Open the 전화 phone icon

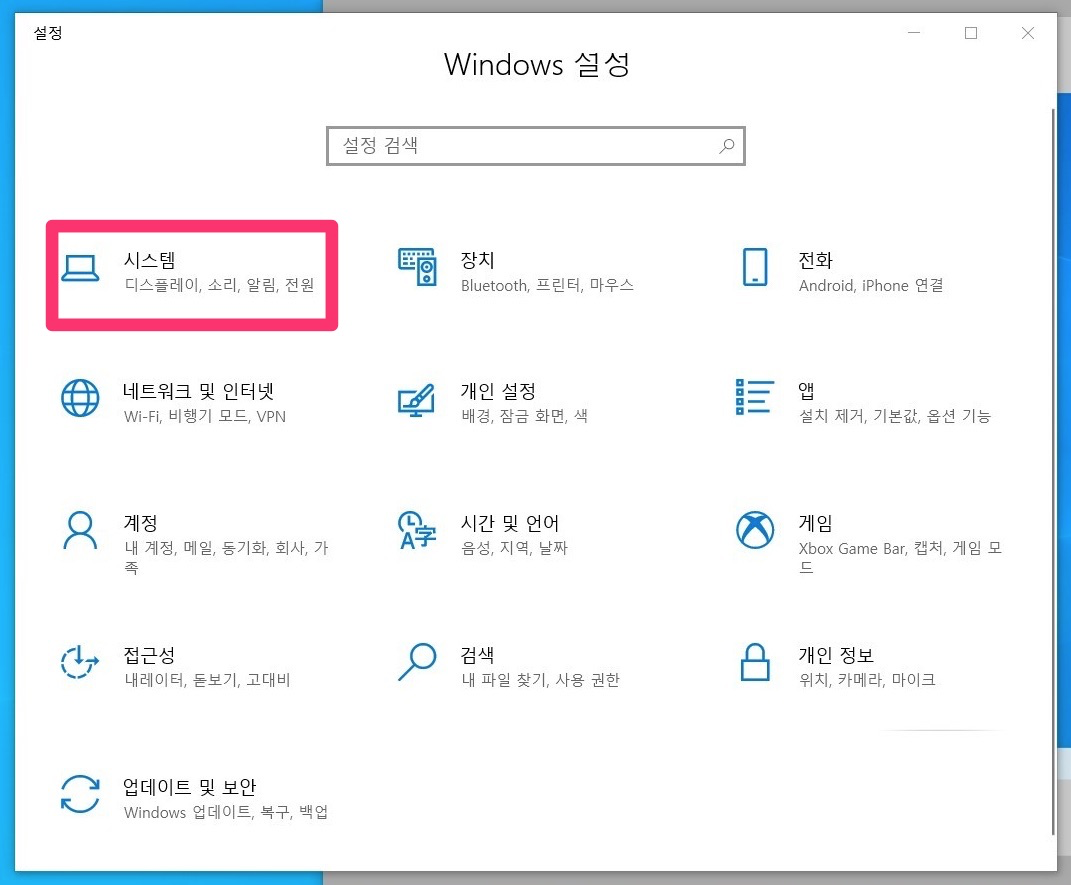click(x=755, y=267)
